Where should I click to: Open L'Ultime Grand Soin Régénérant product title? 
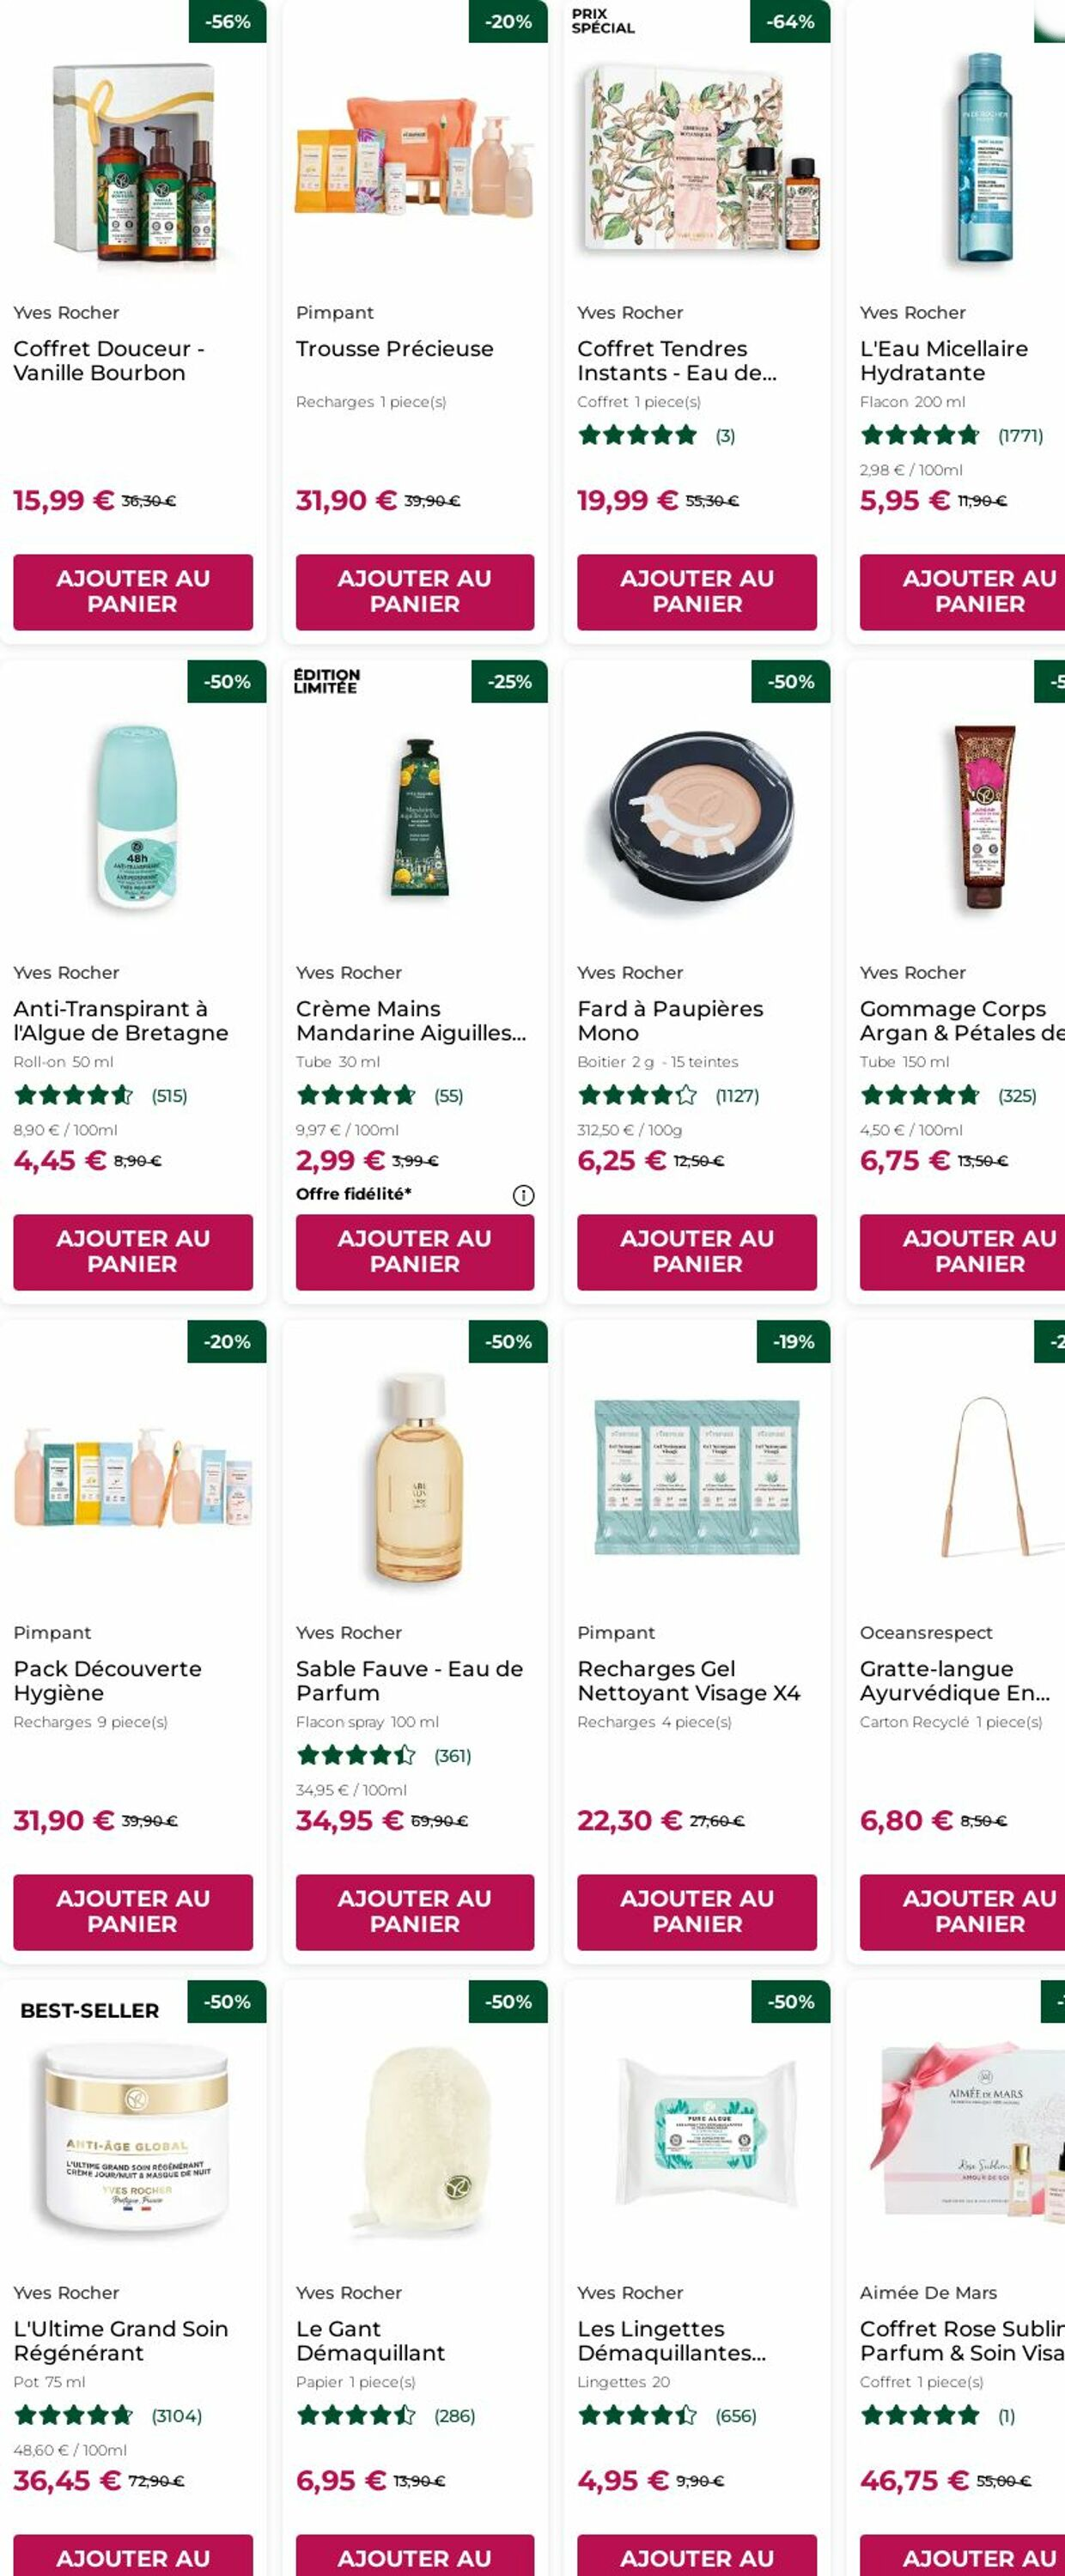121,2340
